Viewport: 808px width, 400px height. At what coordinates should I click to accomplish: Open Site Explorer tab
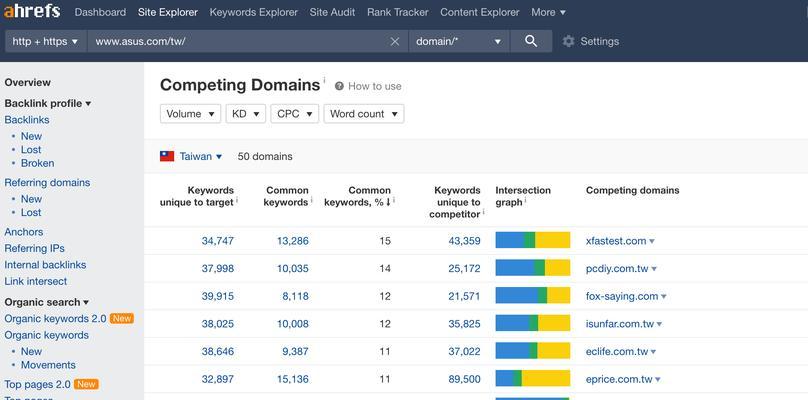pyautogui.click(x=167, y=12)
